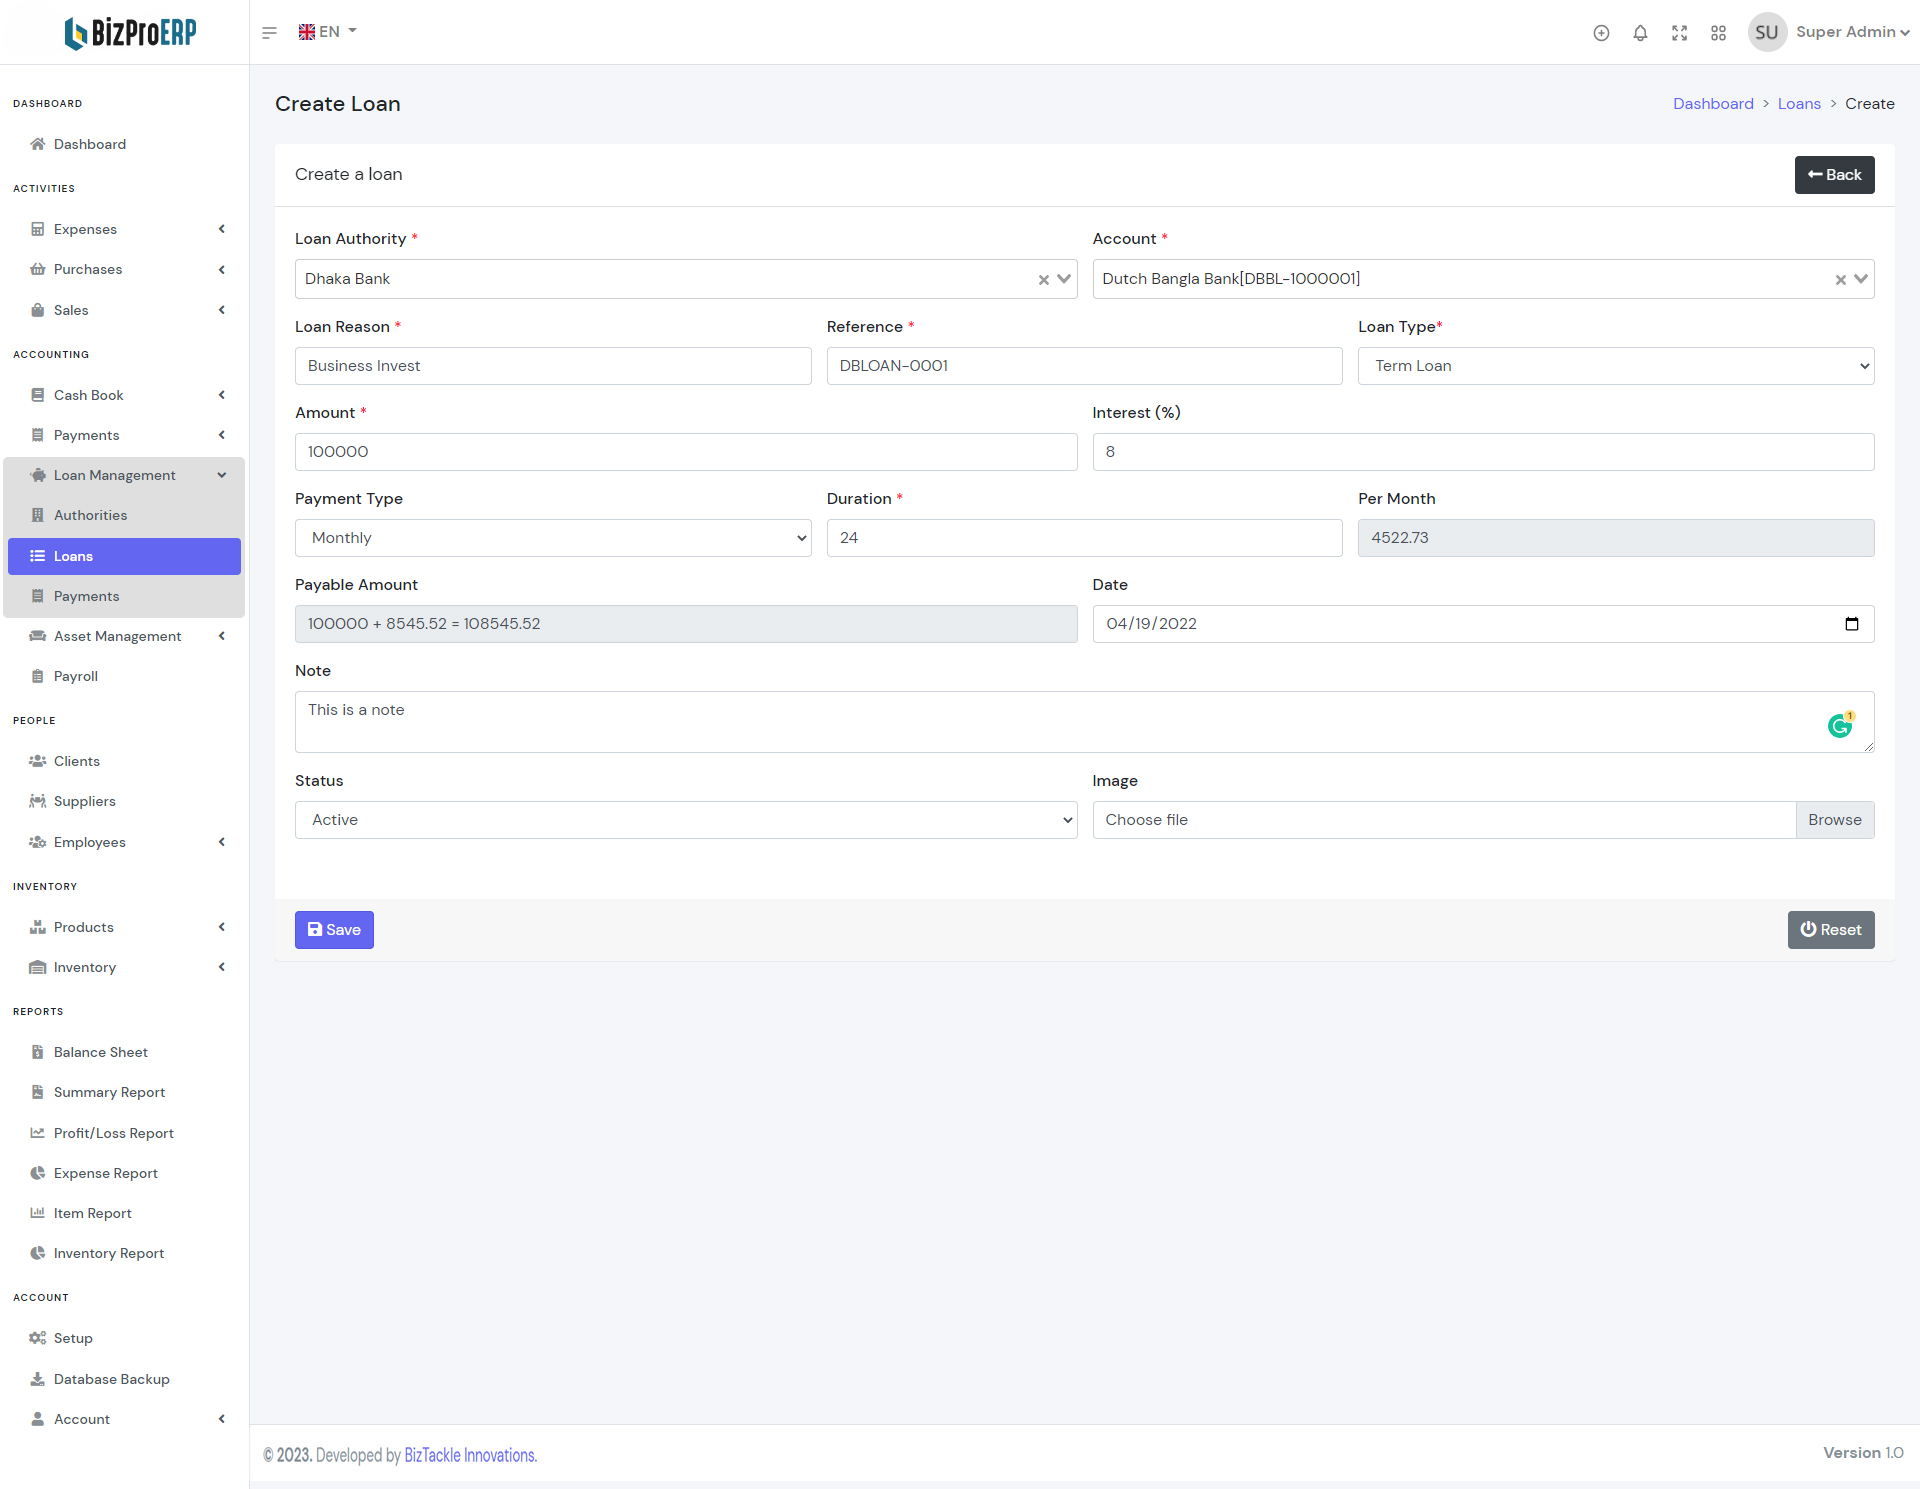Toggle sidebar with hamburger icon
Viewport: 1920px width, 1489px height.
pyautogui.click(x=269, y=33)
